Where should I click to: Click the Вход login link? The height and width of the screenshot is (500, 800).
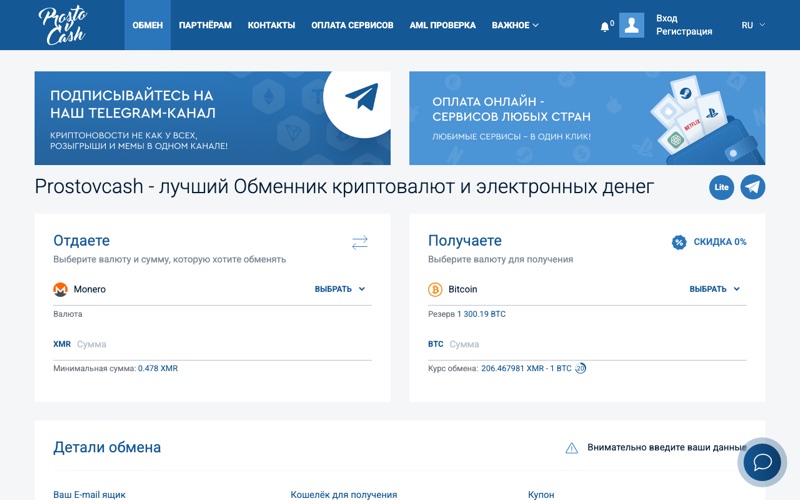coord(666,18)
